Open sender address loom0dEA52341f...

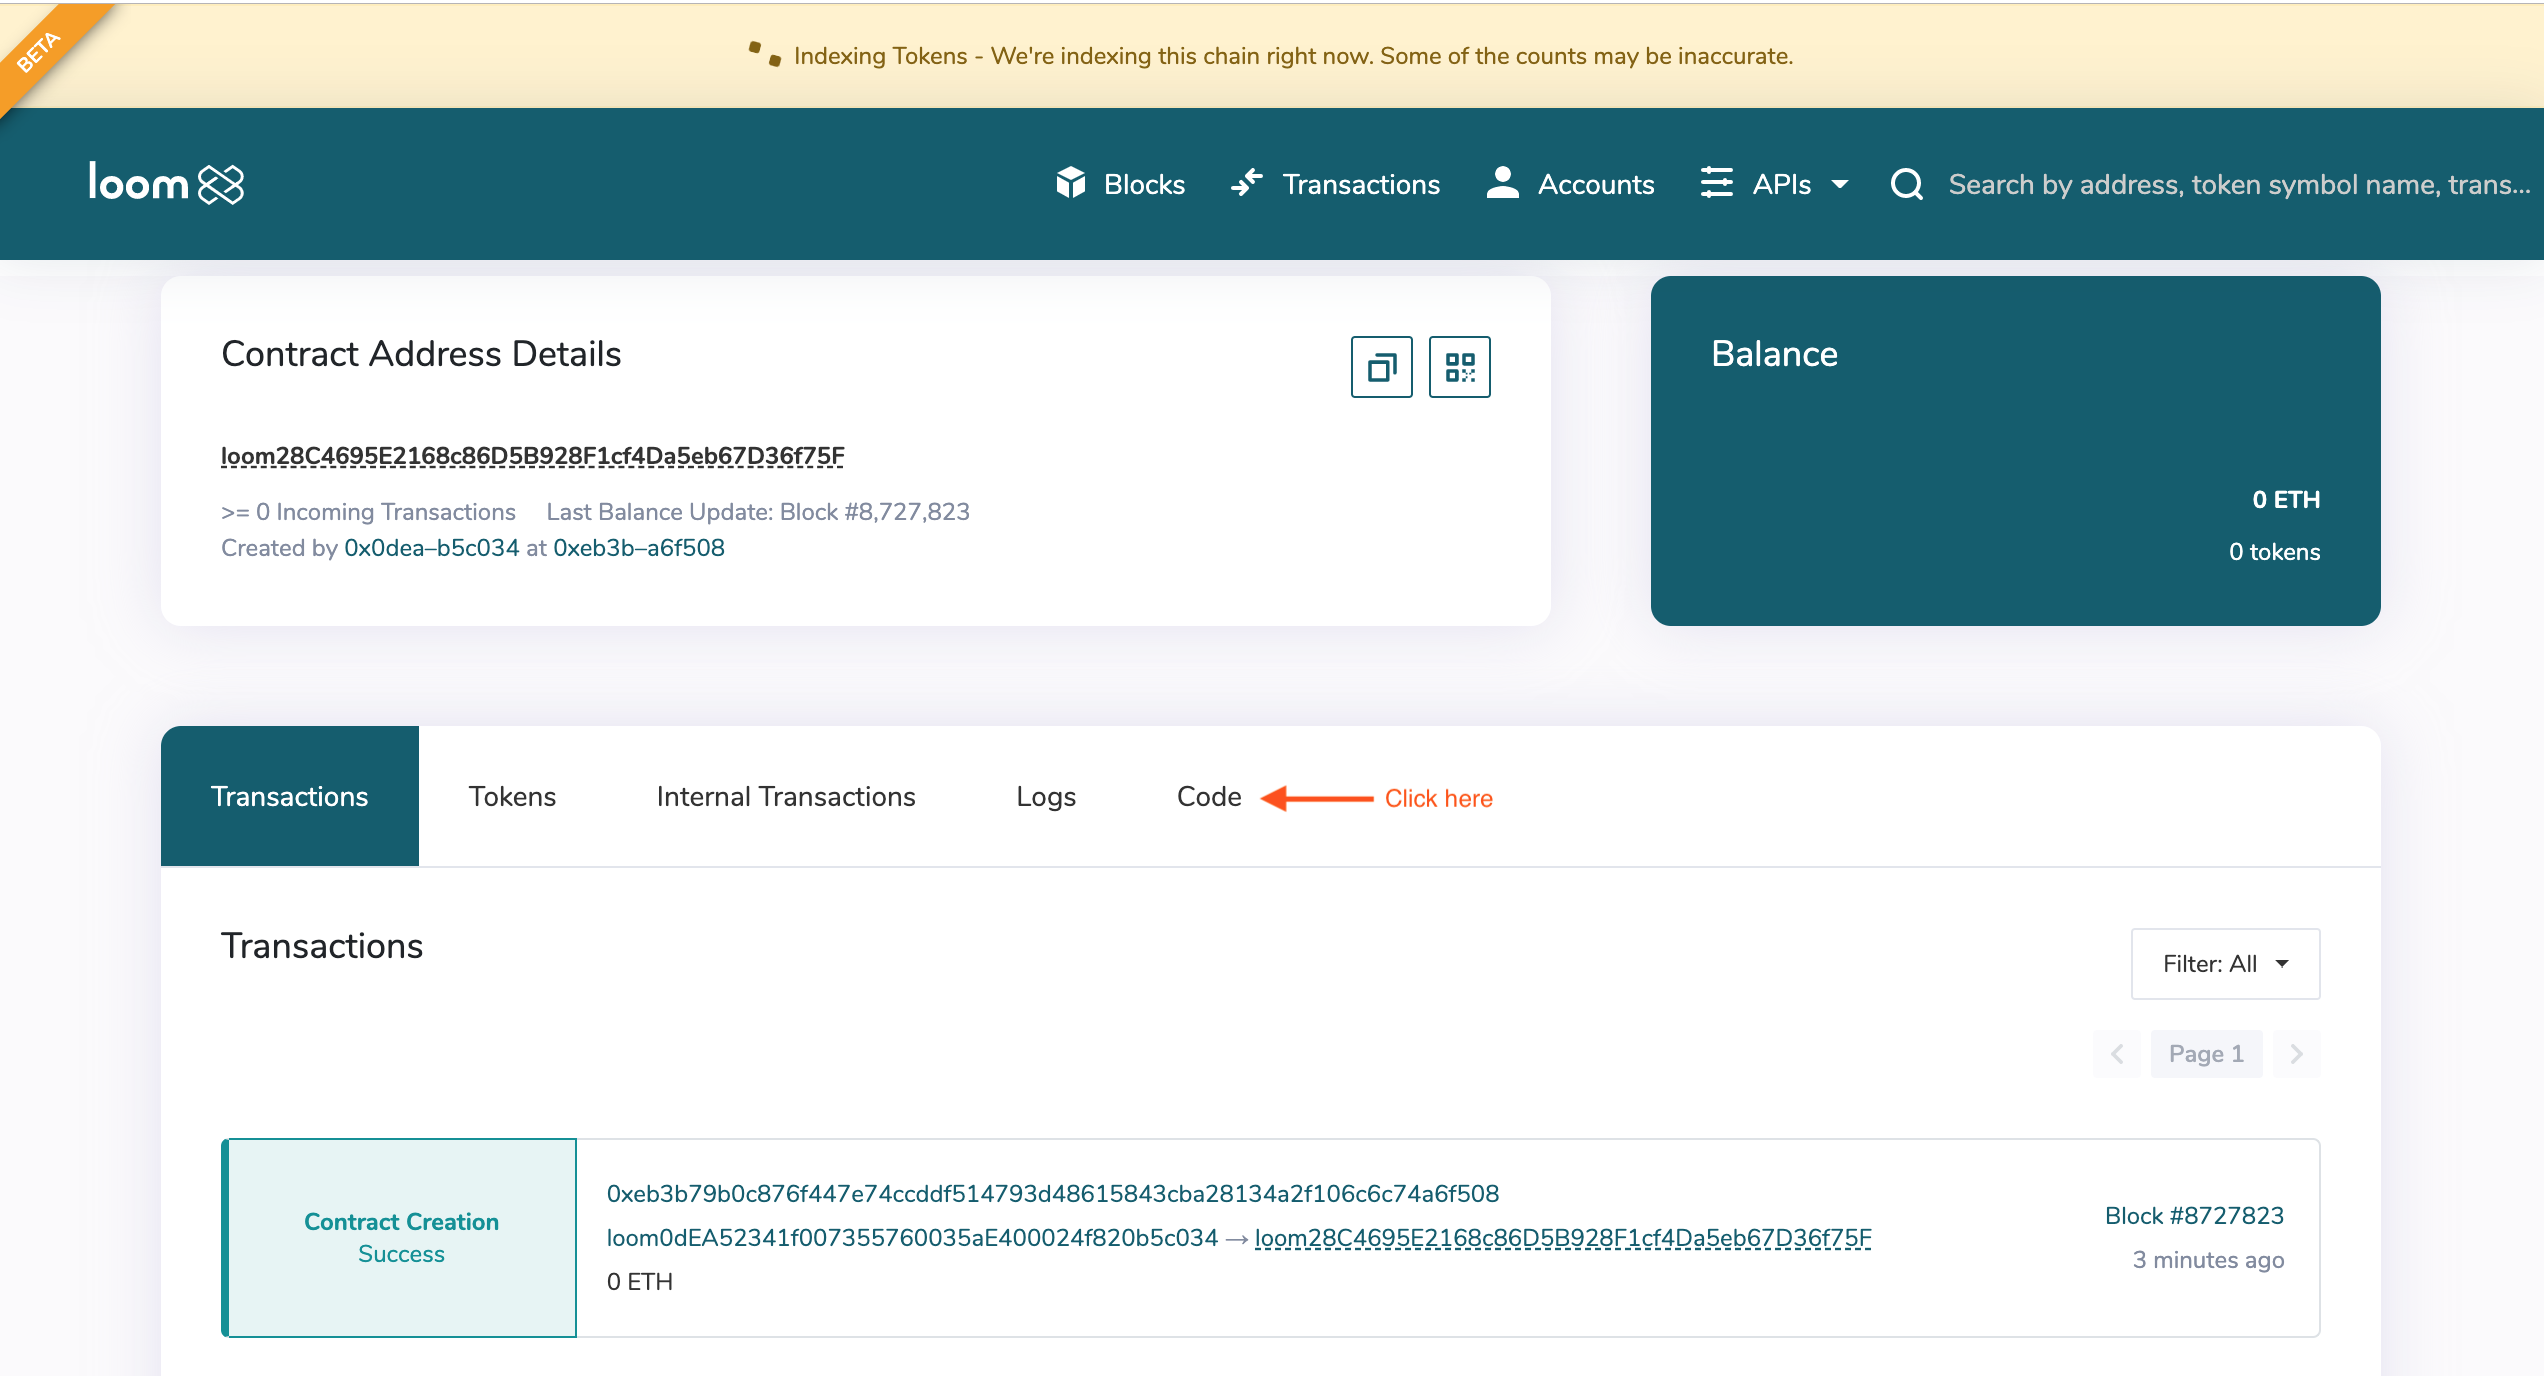912,1238
